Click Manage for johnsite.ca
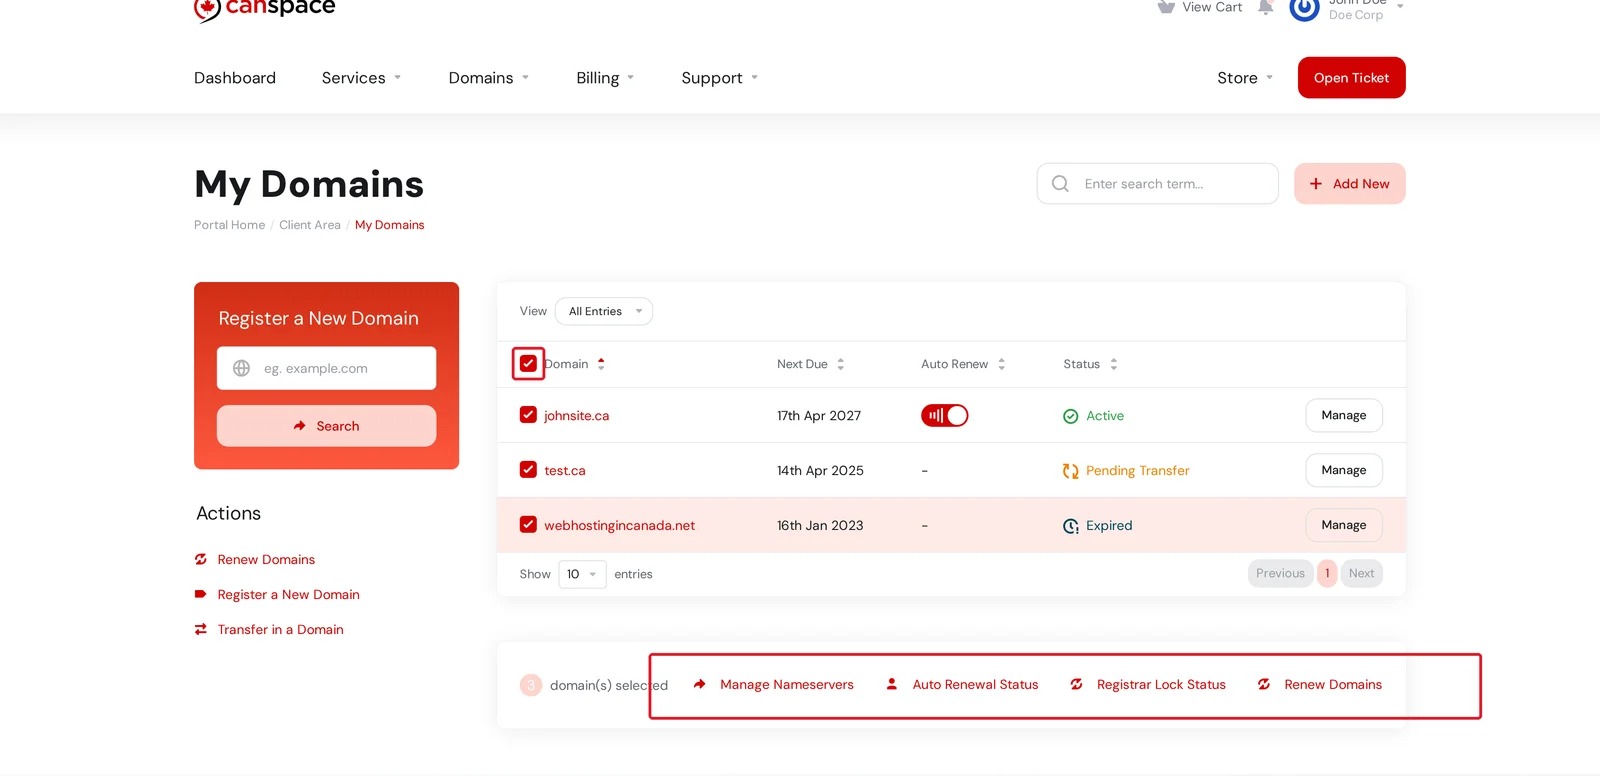1600x776 pixels. (1344, 415)
